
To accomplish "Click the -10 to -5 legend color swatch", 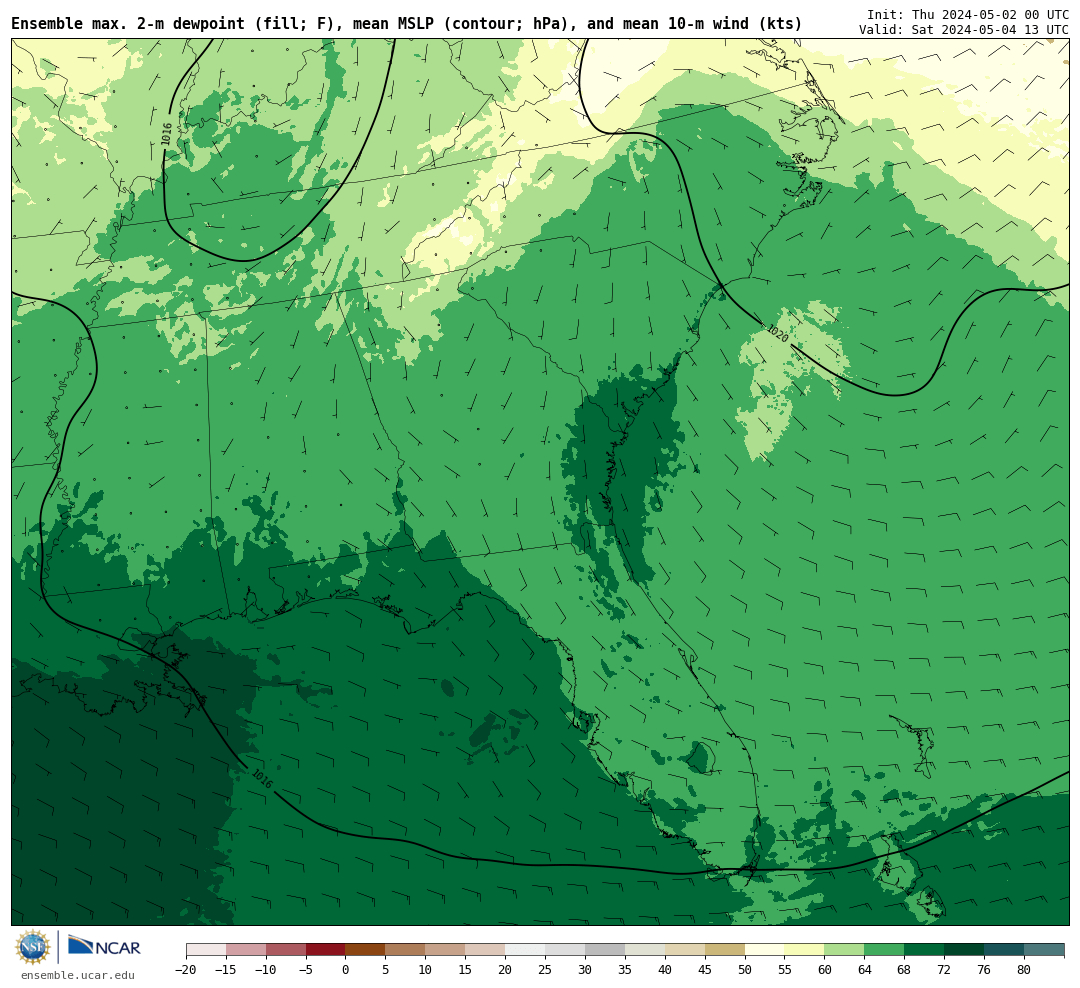I will click(x=286, y=950).
